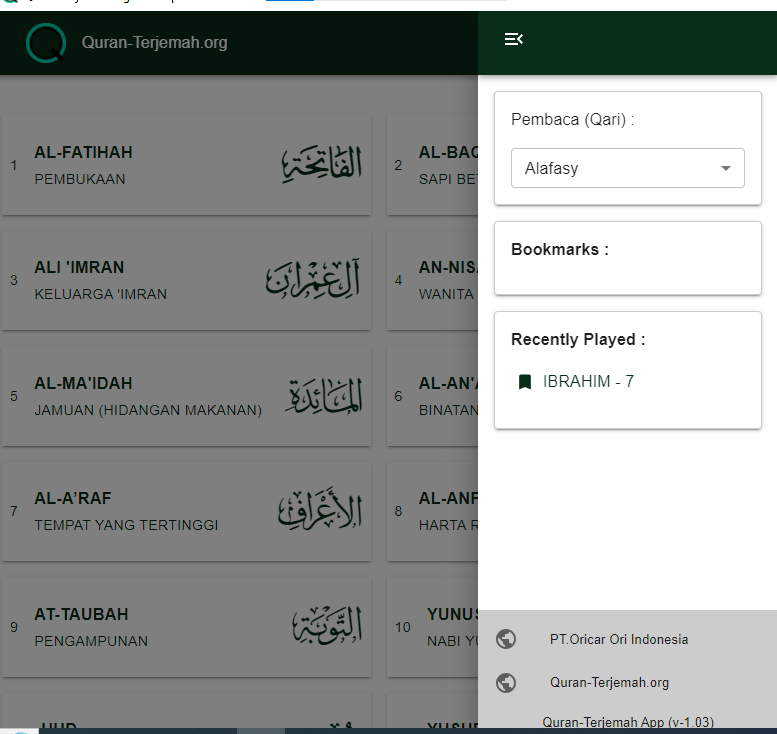Open surah number 6 AL-AN'AM card
The image size is (777, 734).
tap(432, 396)
